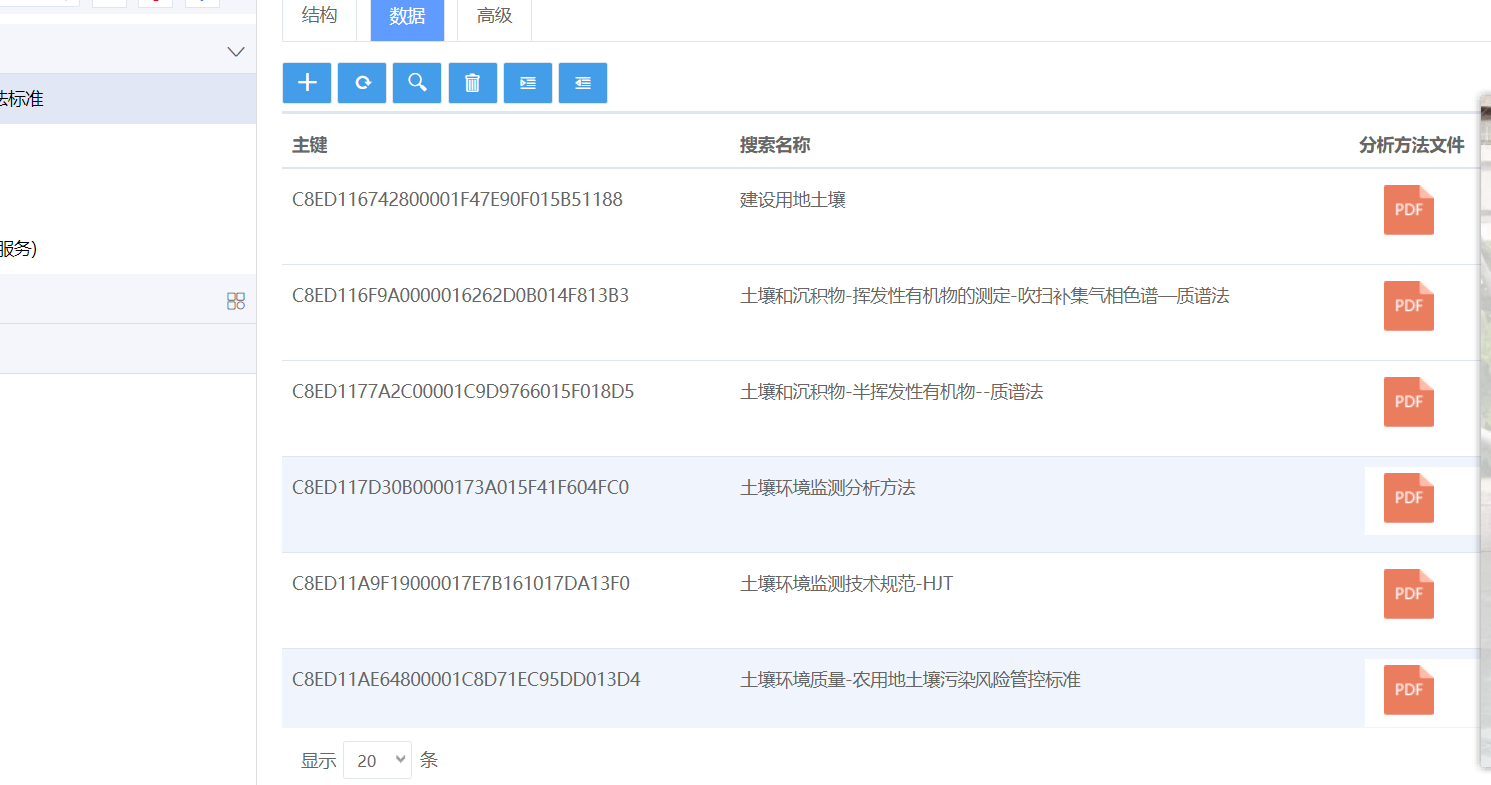The width and height of the screenshot is (1491, 785).
Task: Click the increase indent toolbar button
Action: (528, 83)
